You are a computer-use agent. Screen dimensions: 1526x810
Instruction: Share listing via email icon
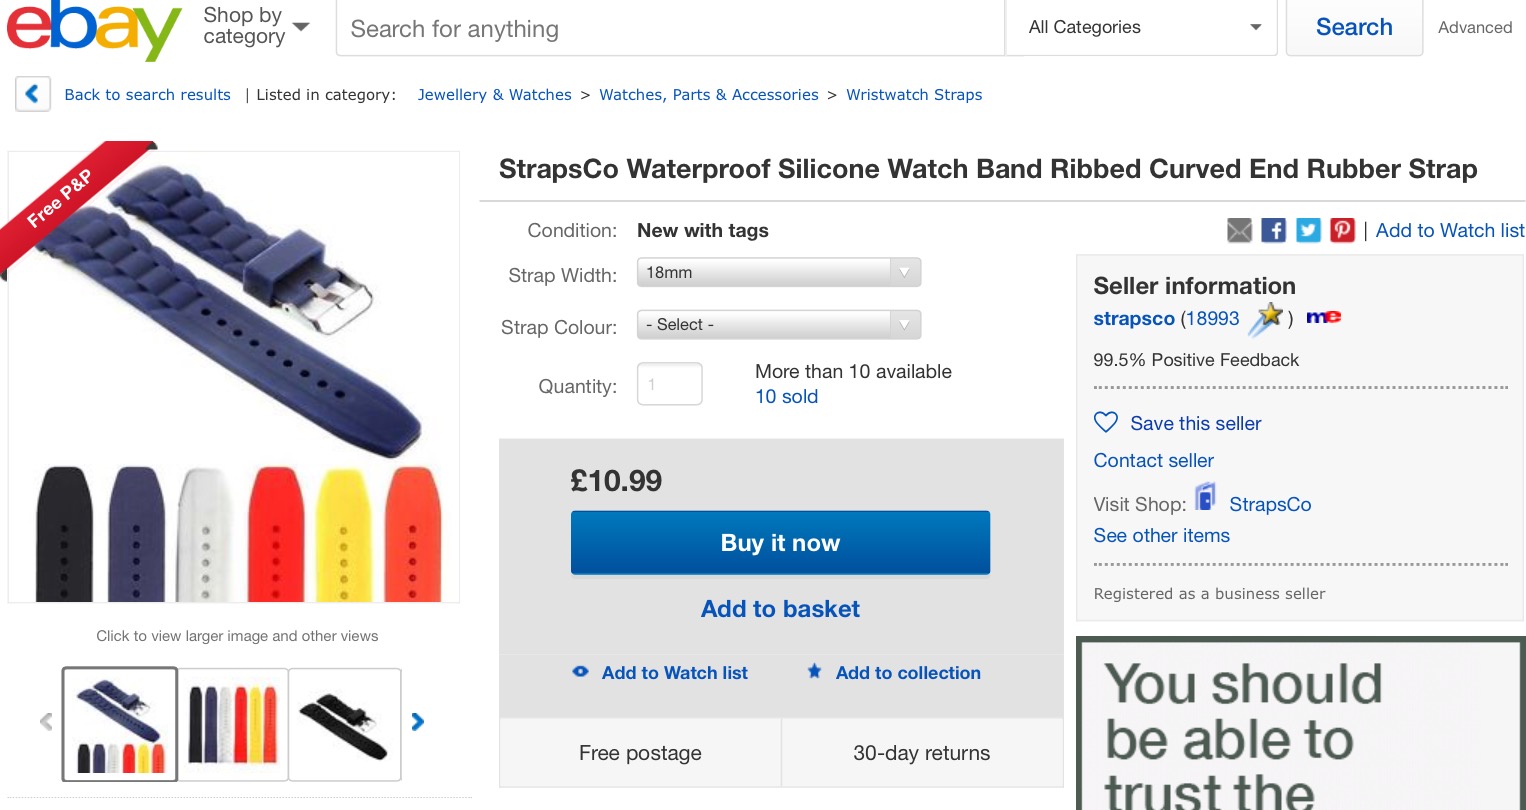(1239, 231)
